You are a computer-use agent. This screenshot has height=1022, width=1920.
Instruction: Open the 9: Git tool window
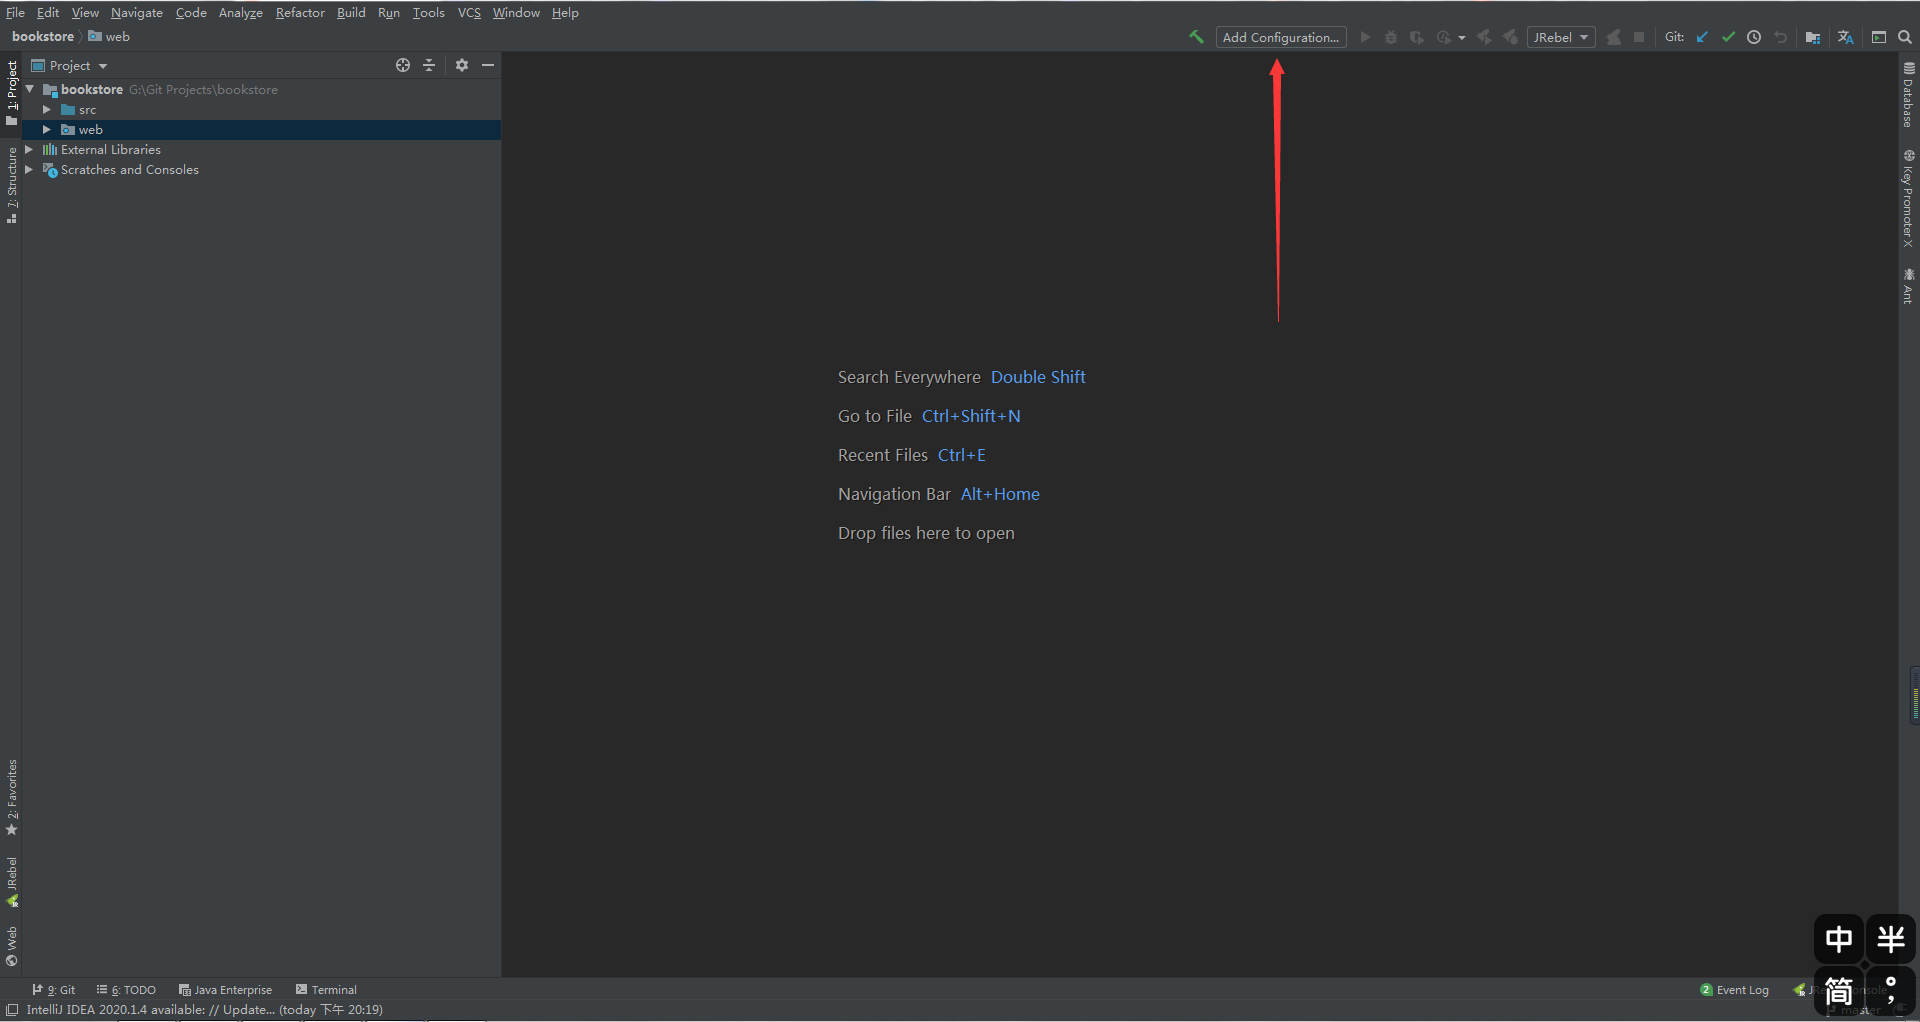[54, 990]
